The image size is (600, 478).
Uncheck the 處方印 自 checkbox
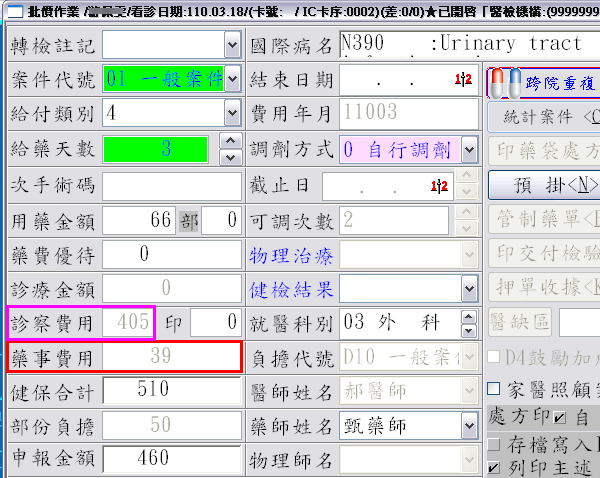(x=559, y=416)
